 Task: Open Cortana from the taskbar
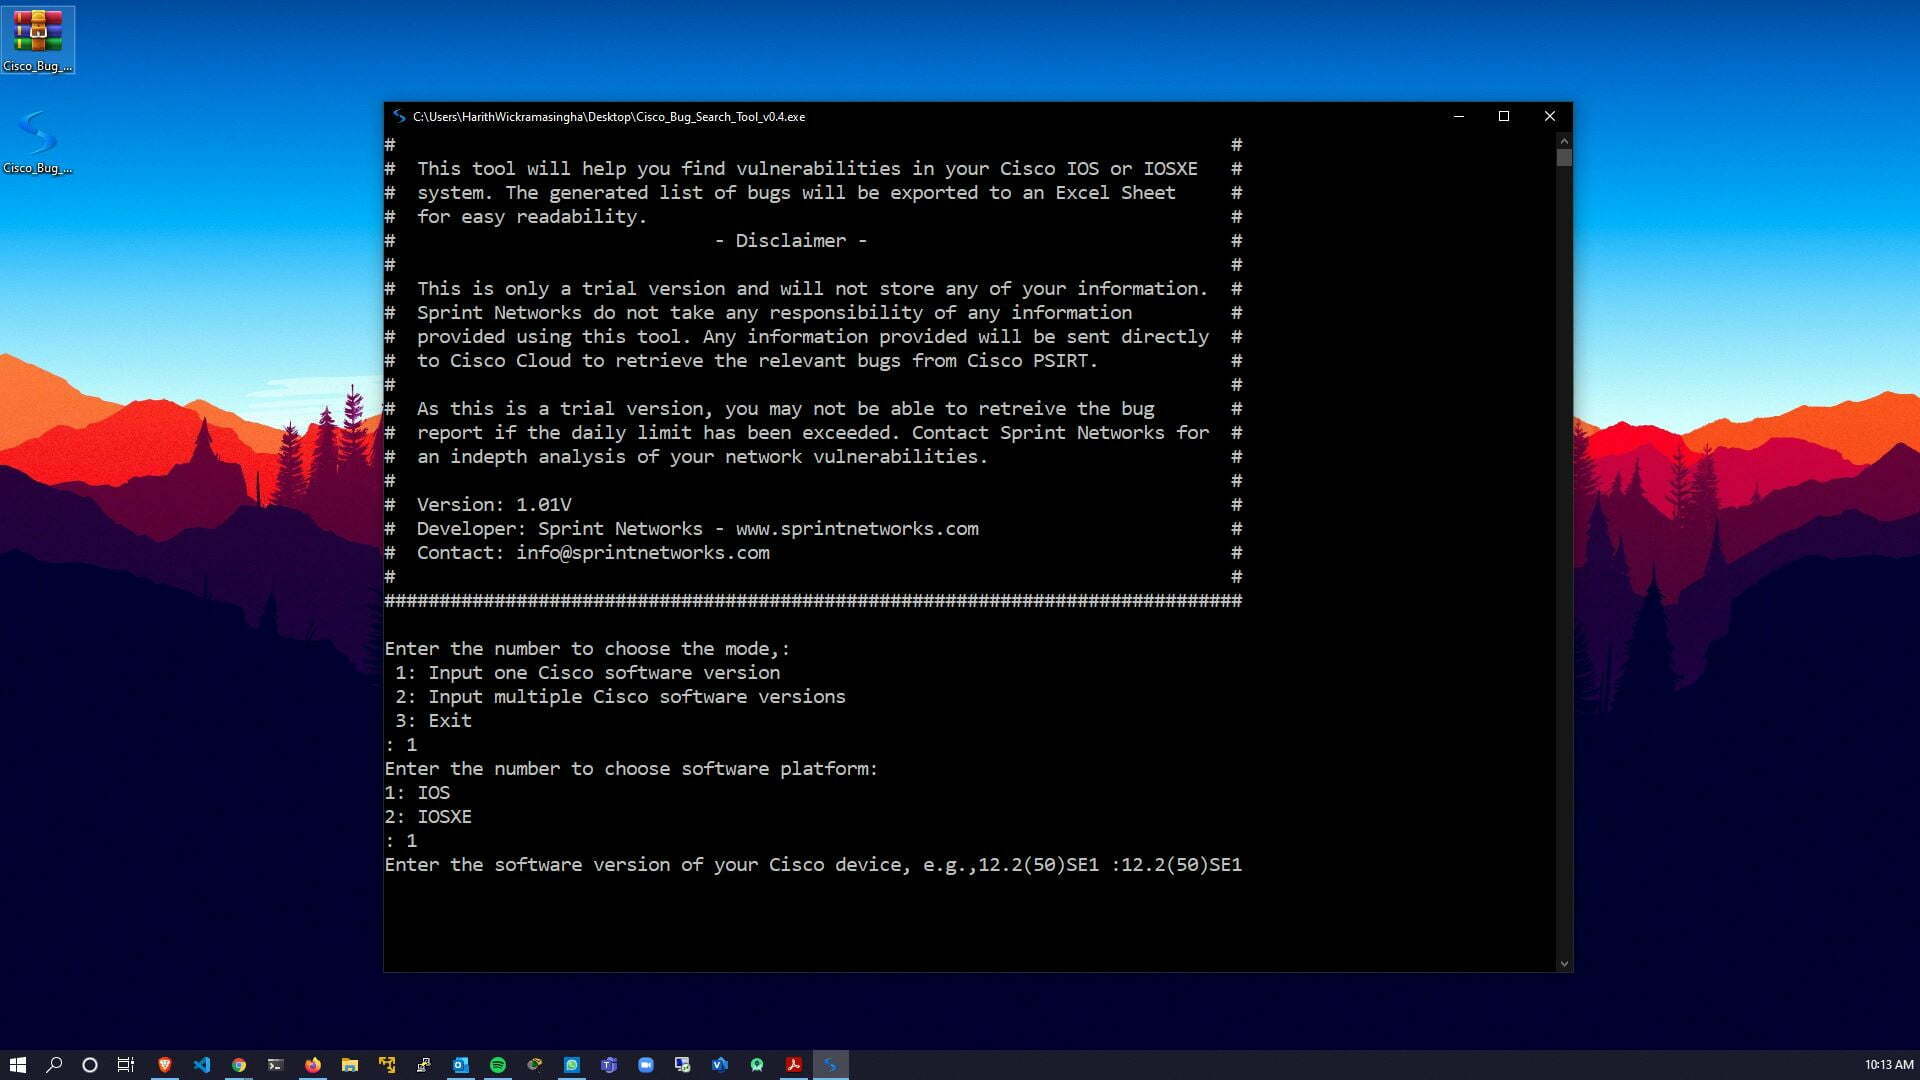pos(90,1065)
